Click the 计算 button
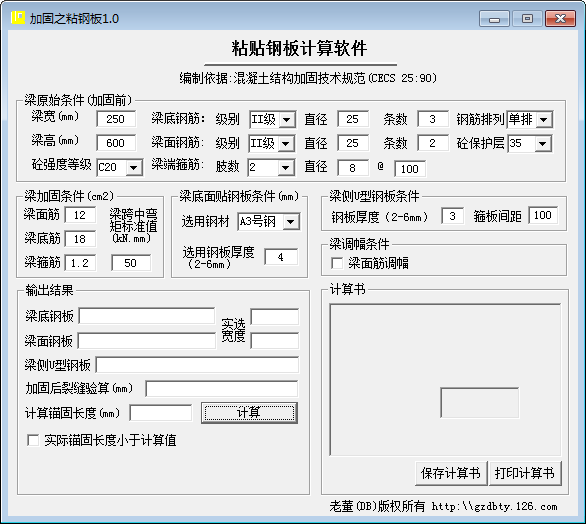 pos(249,413)
